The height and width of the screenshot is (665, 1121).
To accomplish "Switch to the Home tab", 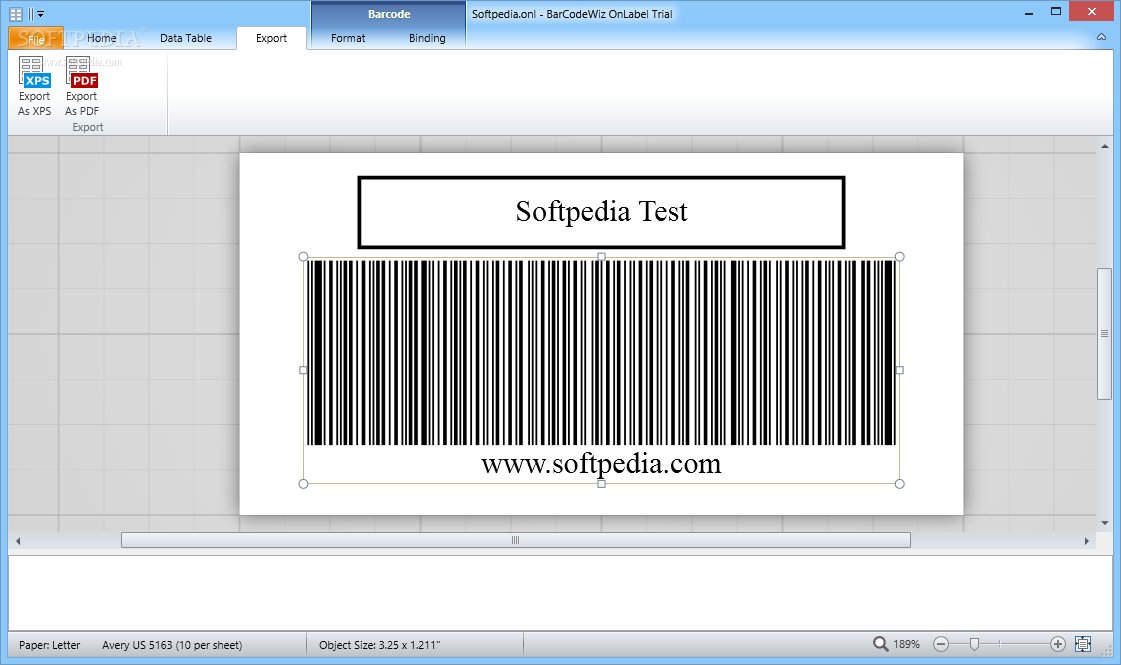I will pyautogui.click(x=102, y=38).
